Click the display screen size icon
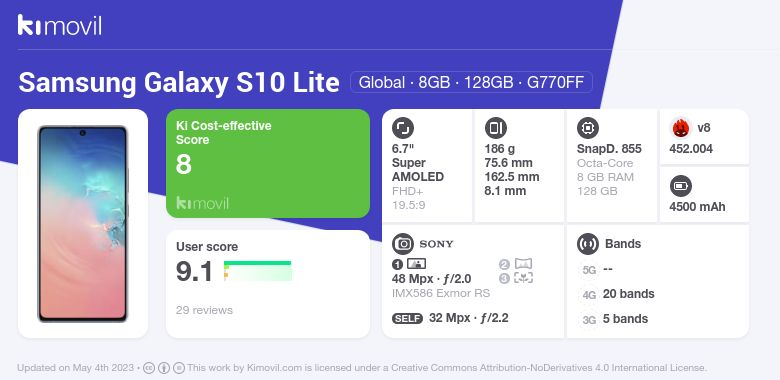This screenshot has height=380, width=780. click(403, 128)
